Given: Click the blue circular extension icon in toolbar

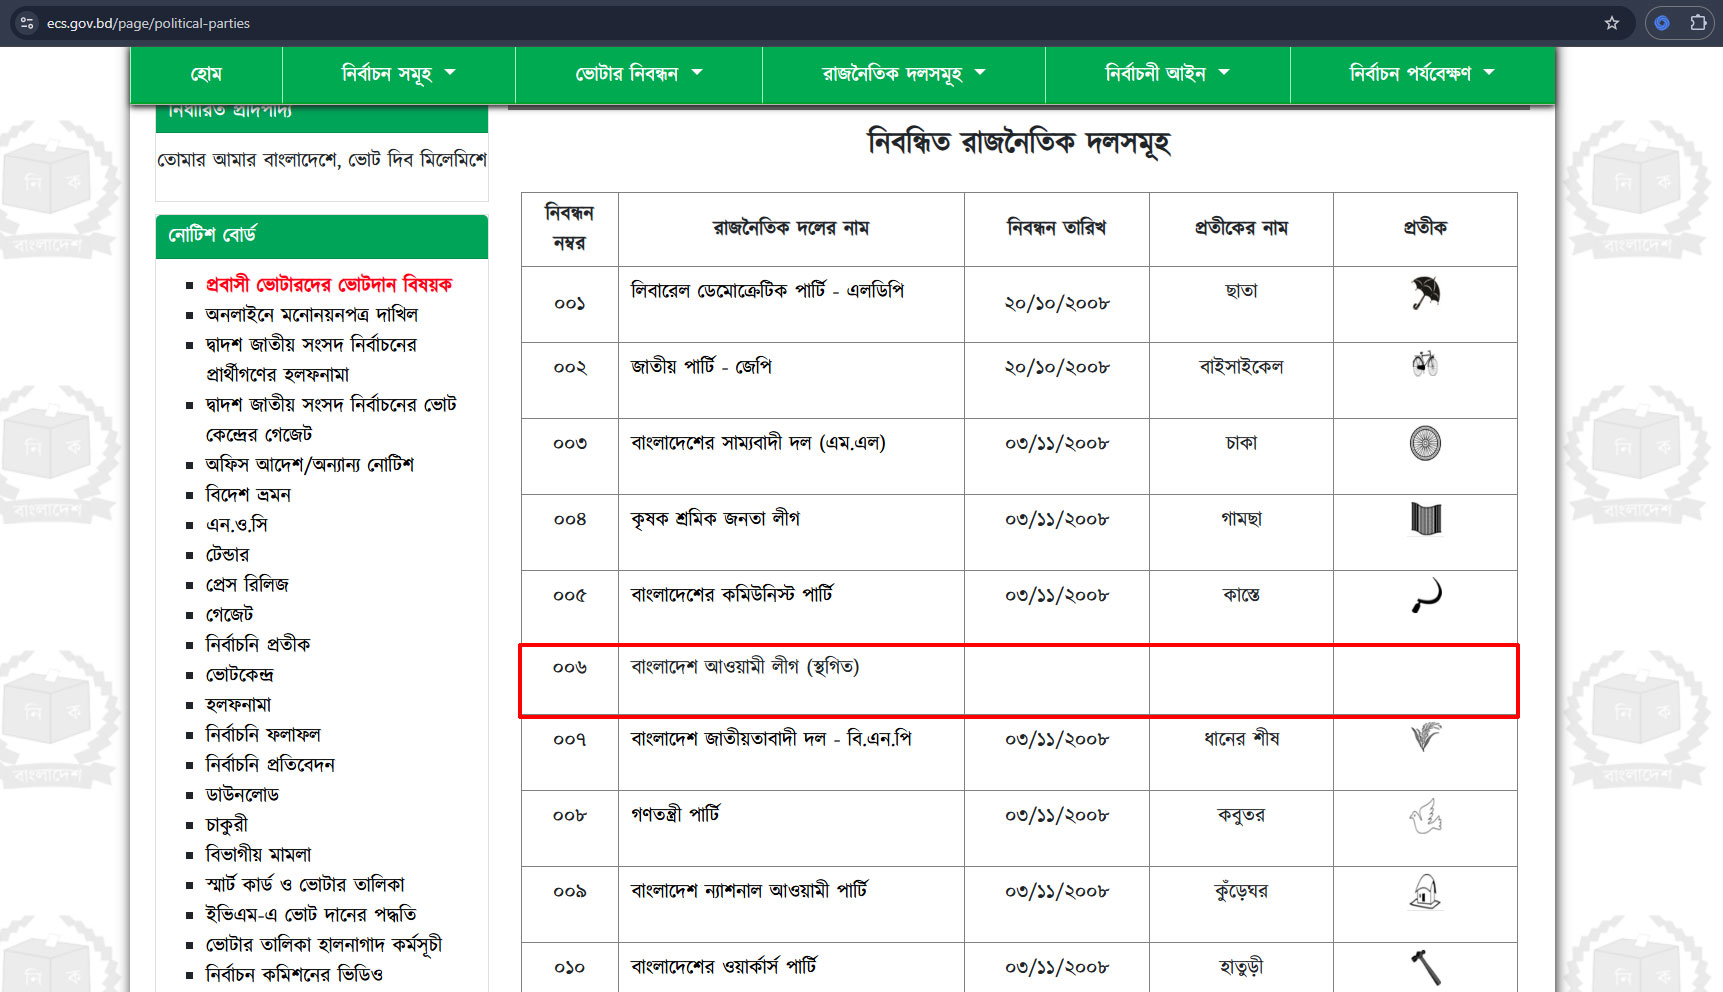Looking at the screenshot, I should click(1662, 23).
